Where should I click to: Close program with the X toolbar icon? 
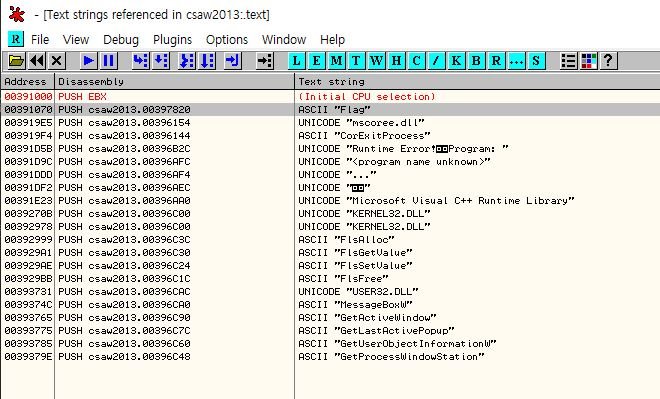coord(57,61)
